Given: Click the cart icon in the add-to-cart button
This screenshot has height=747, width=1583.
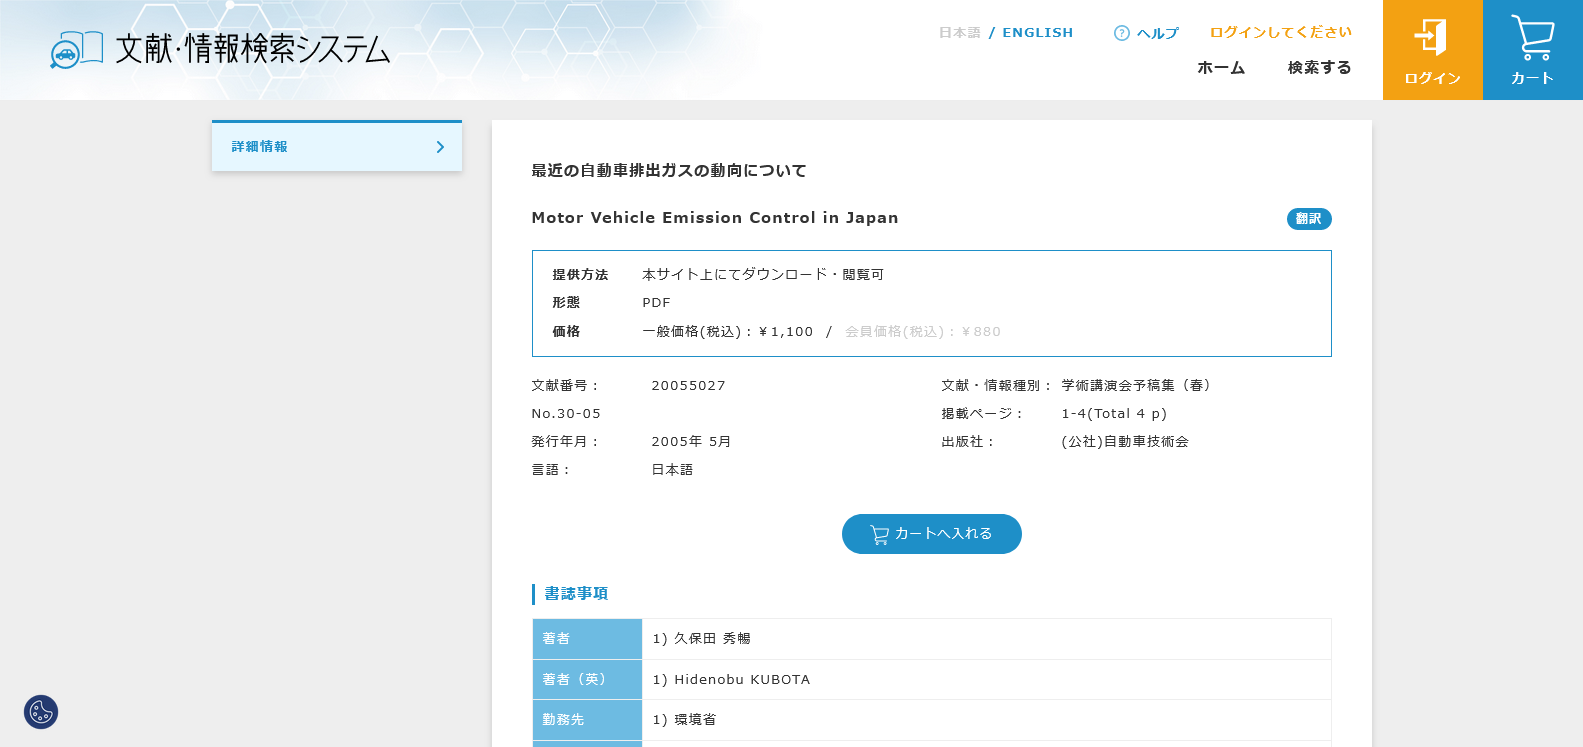Looking at the screenshot, I should click(879, 535).
